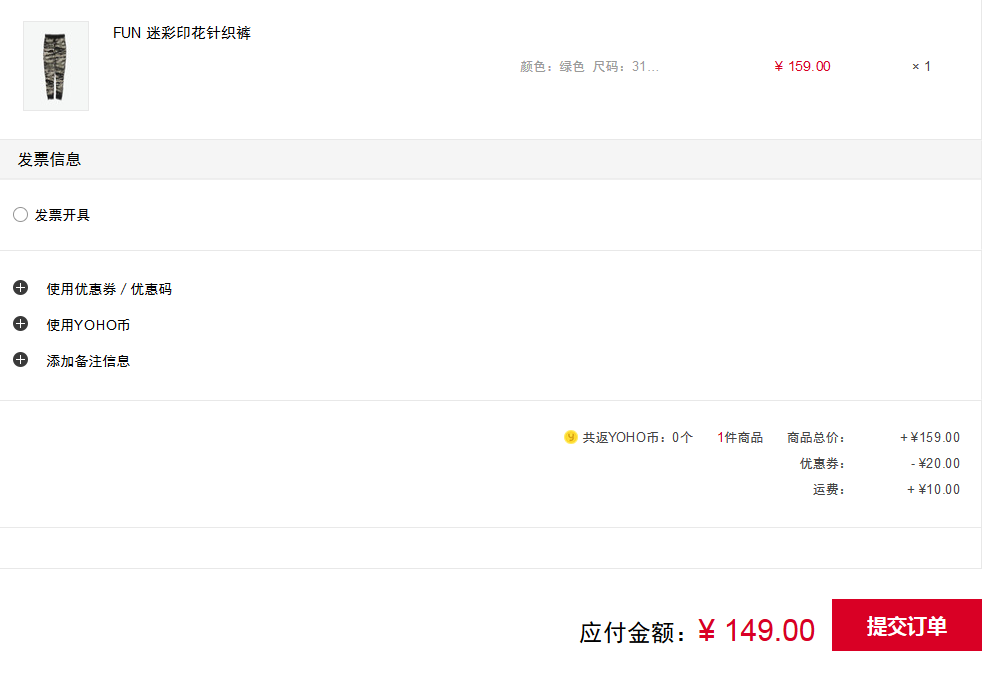Screen dimensions: 992x678
Task: Click the color and size attributes text
Action: pyautogui.click(x=590, y=66)
